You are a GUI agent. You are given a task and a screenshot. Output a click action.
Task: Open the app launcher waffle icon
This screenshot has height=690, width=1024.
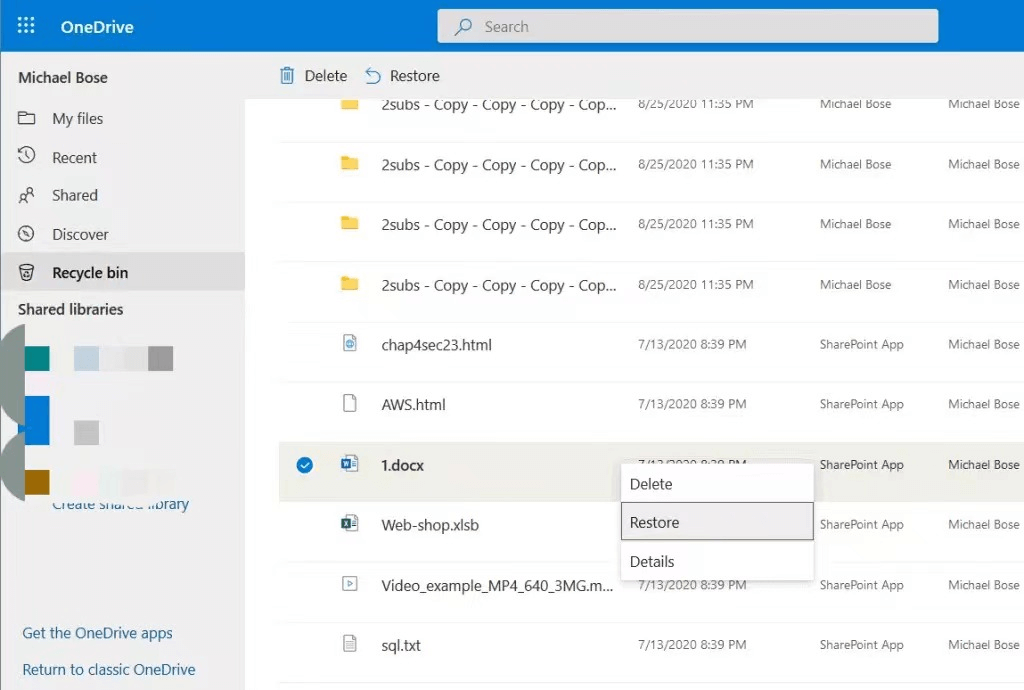26,26
